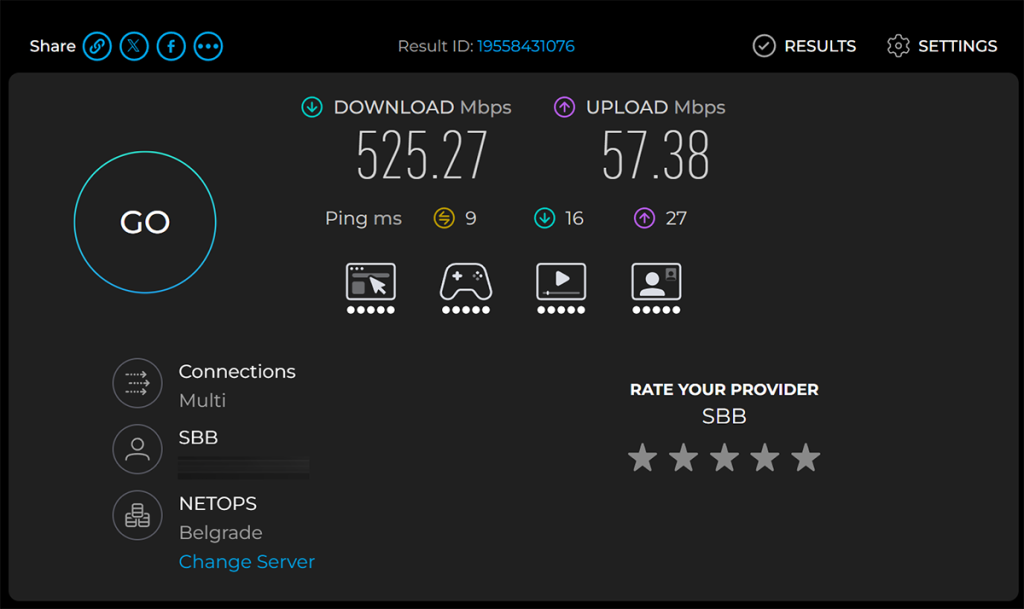Screen dimensions: 1024x609
Task: Click the Change Server link
Action: point(247,561)
